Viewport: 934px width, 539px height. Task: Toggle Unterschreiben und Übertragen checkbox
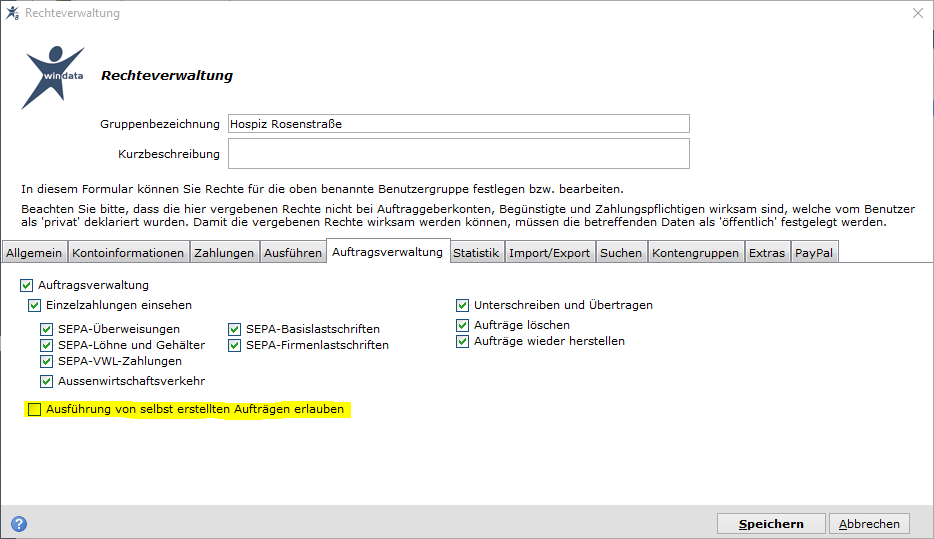click(x=462, y=306)
